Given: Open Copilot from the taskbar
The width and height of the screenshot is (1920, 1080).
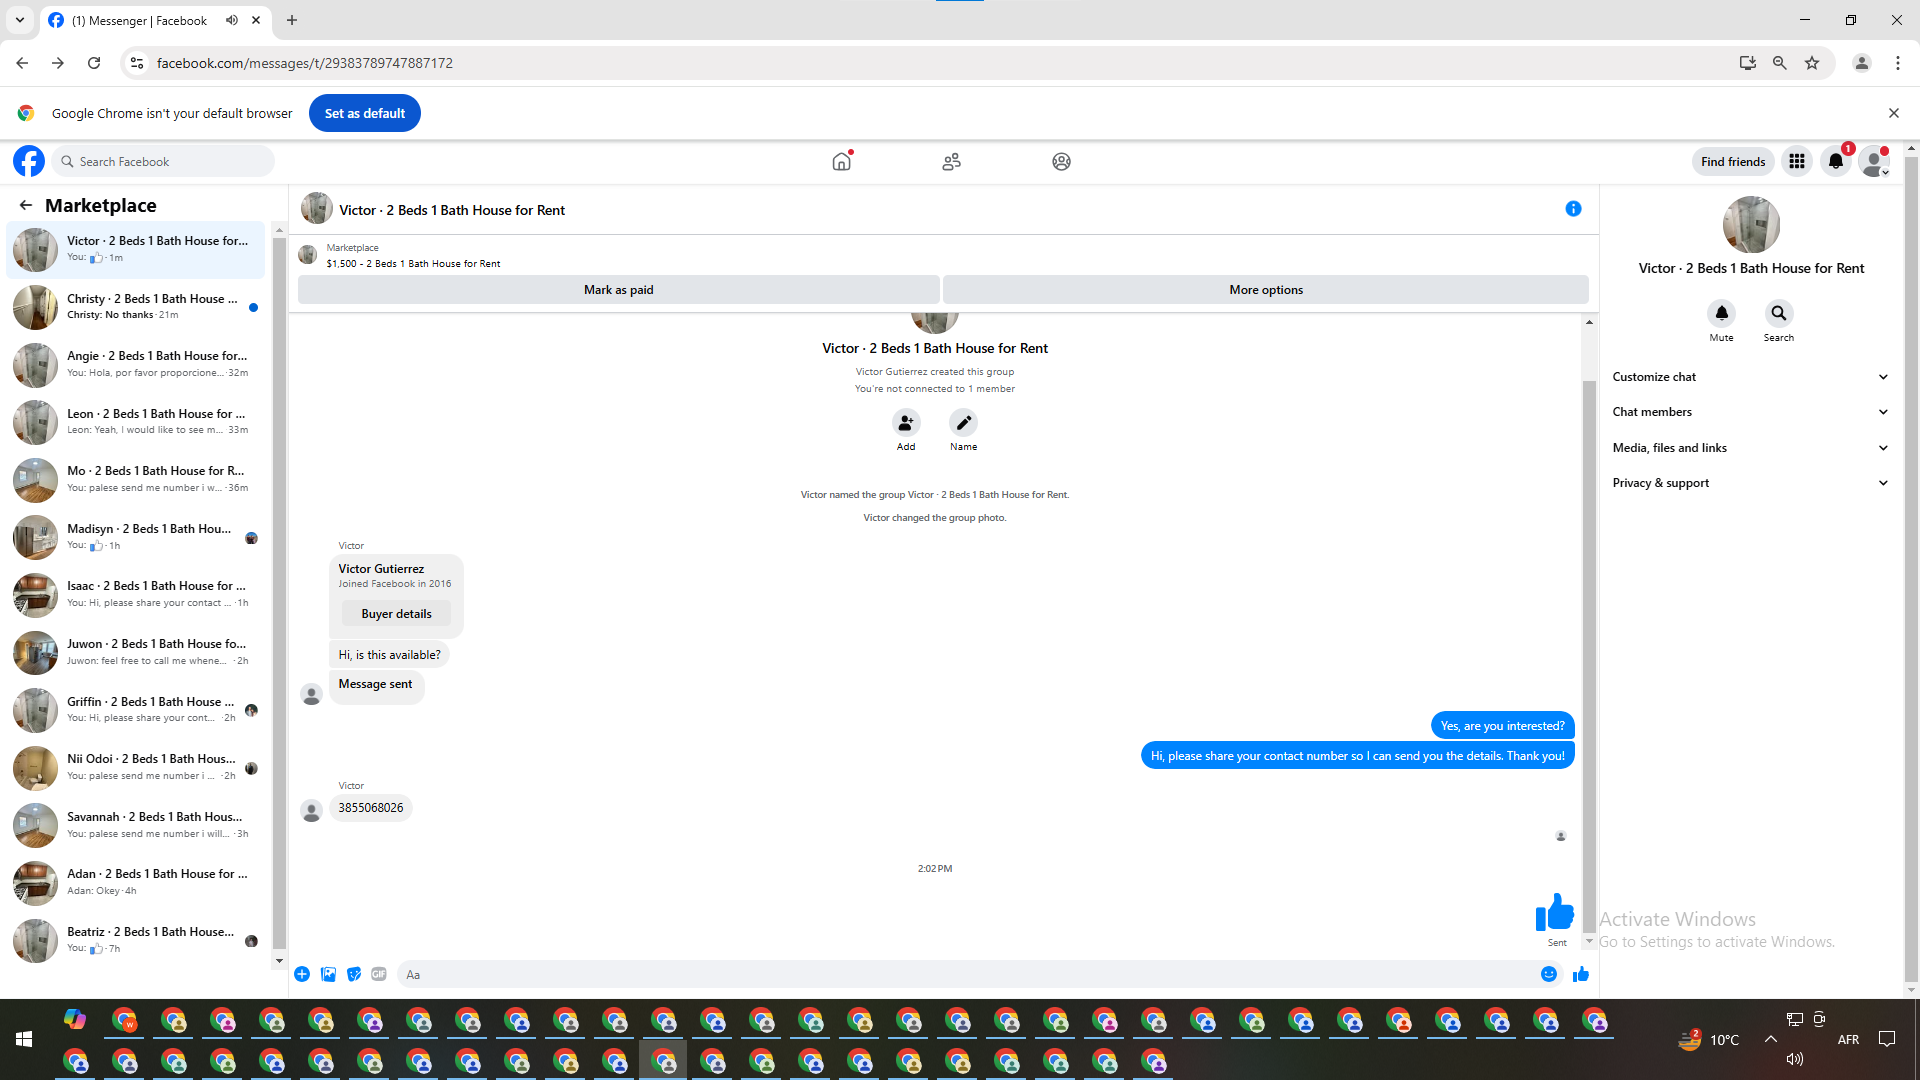Looking at the screenshot, I should 75,1019.
